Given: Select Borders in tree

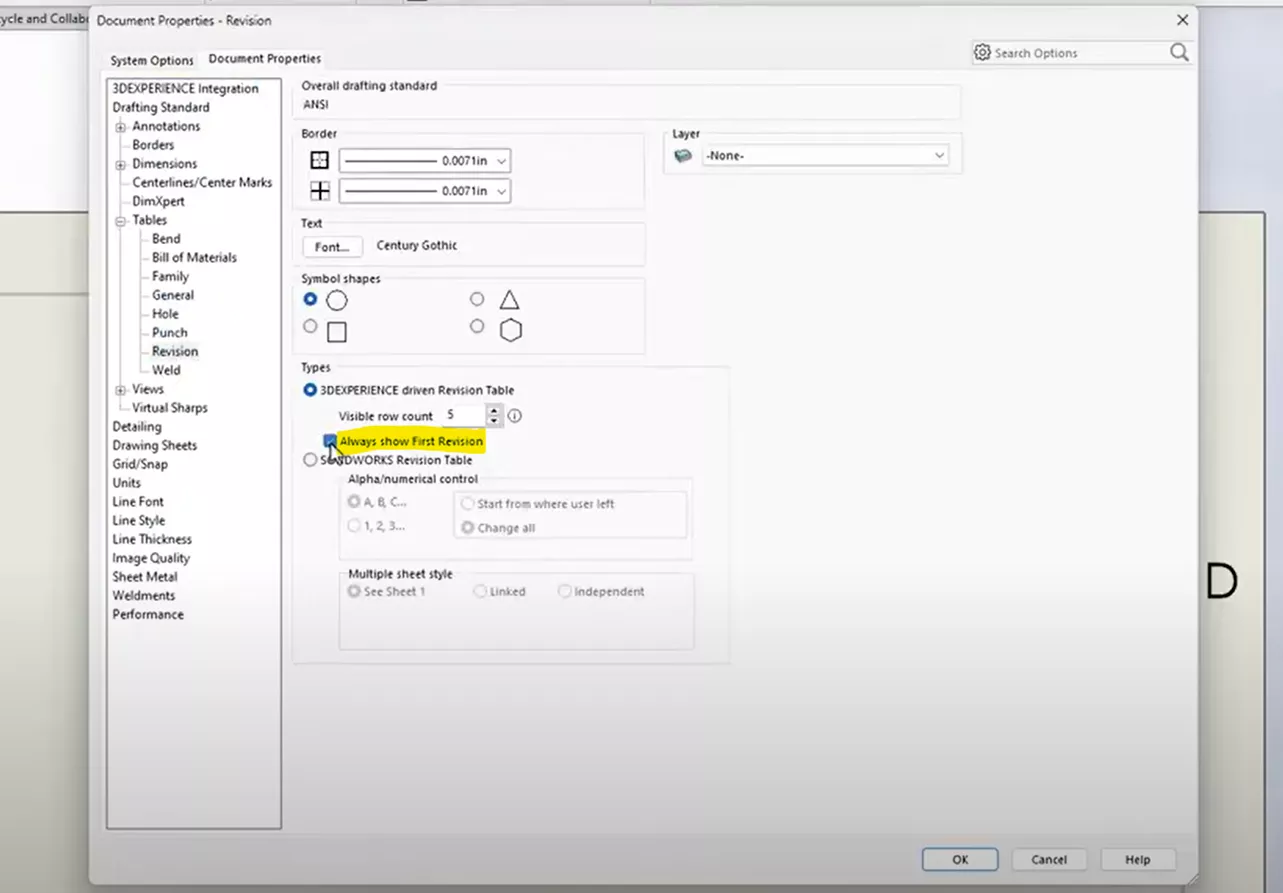Looking at the screenshot, I should point(153,145).
